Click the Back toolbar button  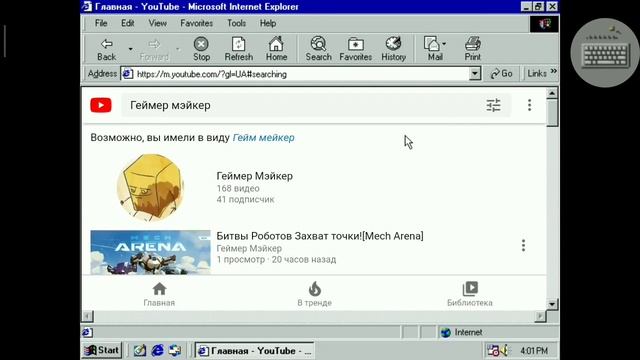point(107,49)
